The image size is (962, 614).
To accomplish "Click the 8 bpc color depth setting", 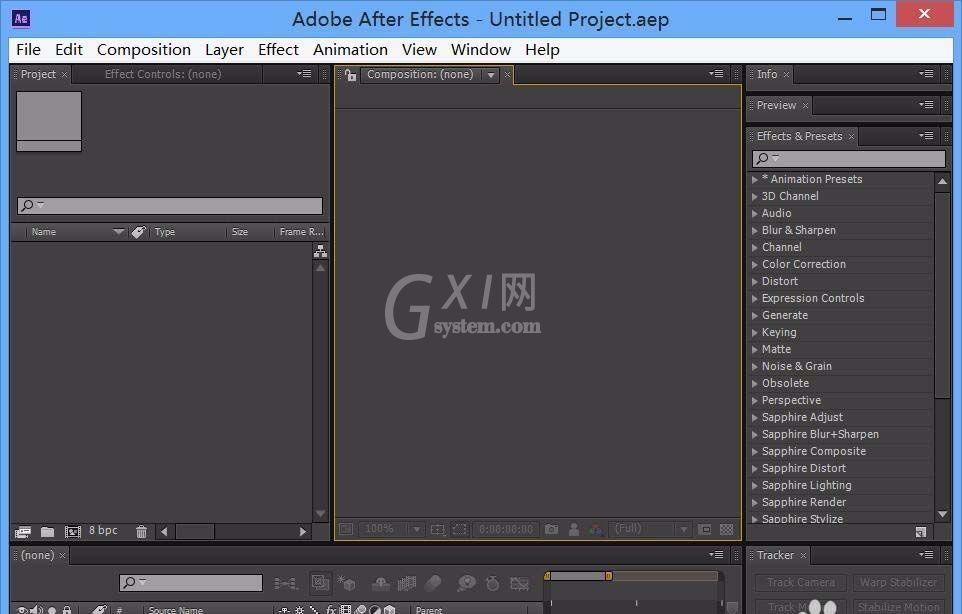I will tap(103, 531).
